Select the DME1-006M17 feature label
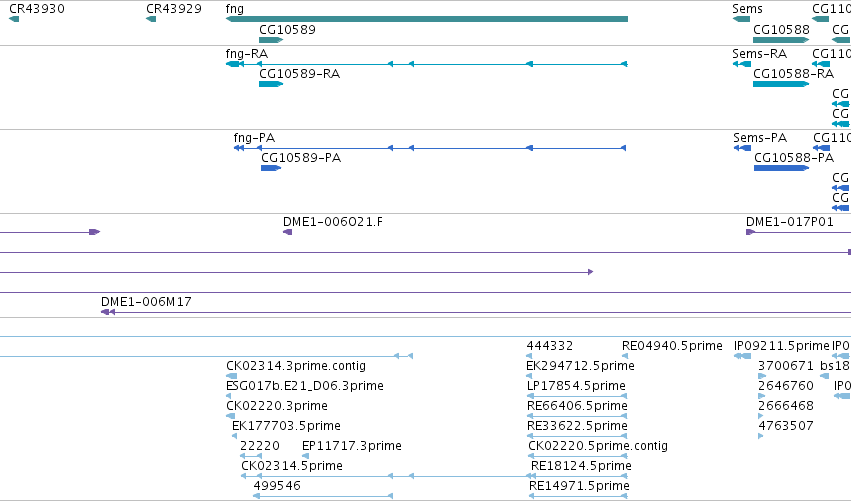Viewport: 851px width, 501px height. click(146, 302)
